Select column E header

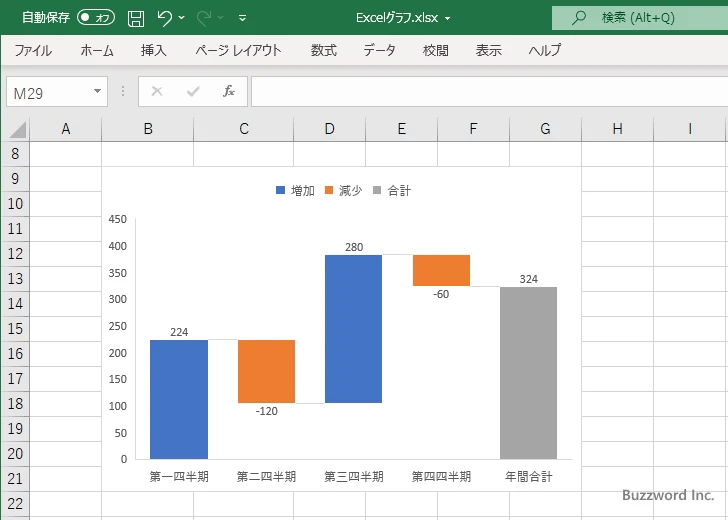(402, 129)
